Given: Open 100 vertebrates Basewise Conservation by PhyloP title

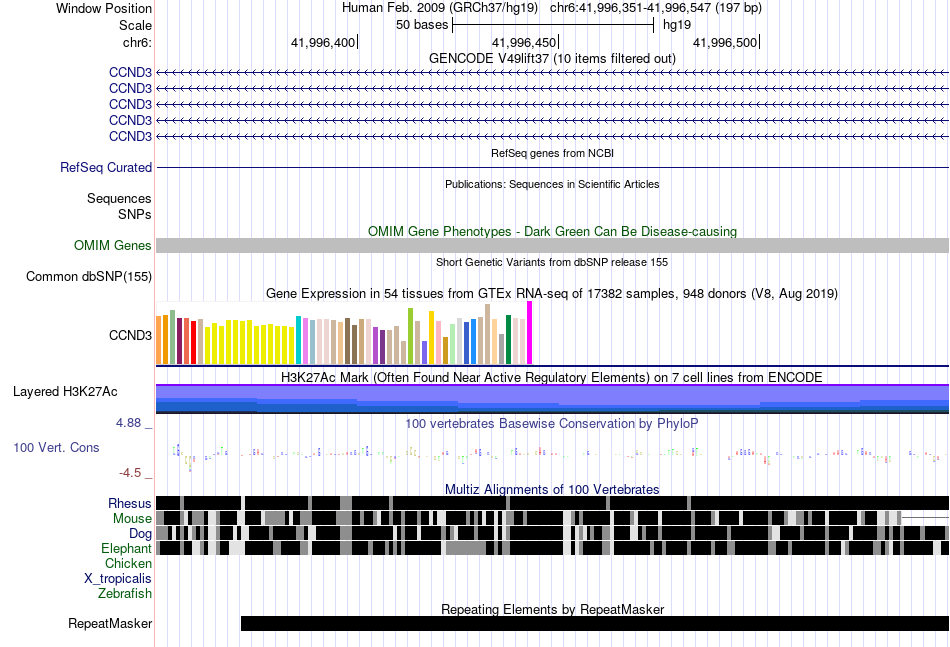Looking at the screenshot, I should point(552,423).
